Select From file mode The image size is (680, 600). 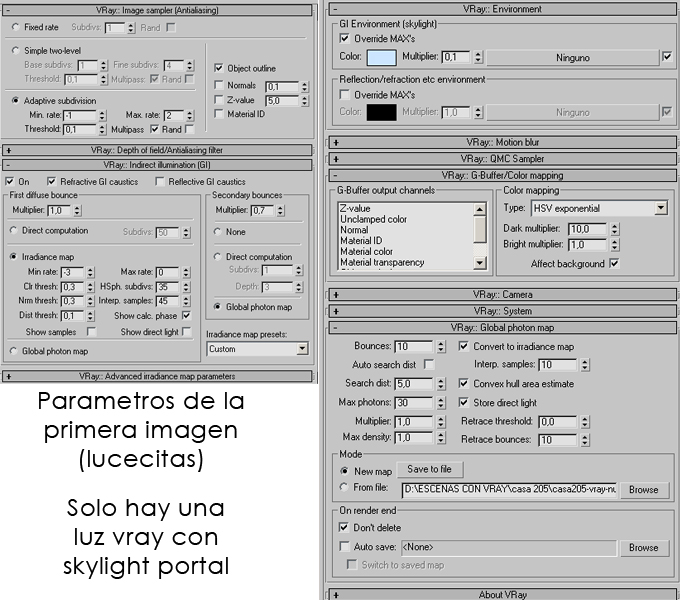(x=344, y=487)
